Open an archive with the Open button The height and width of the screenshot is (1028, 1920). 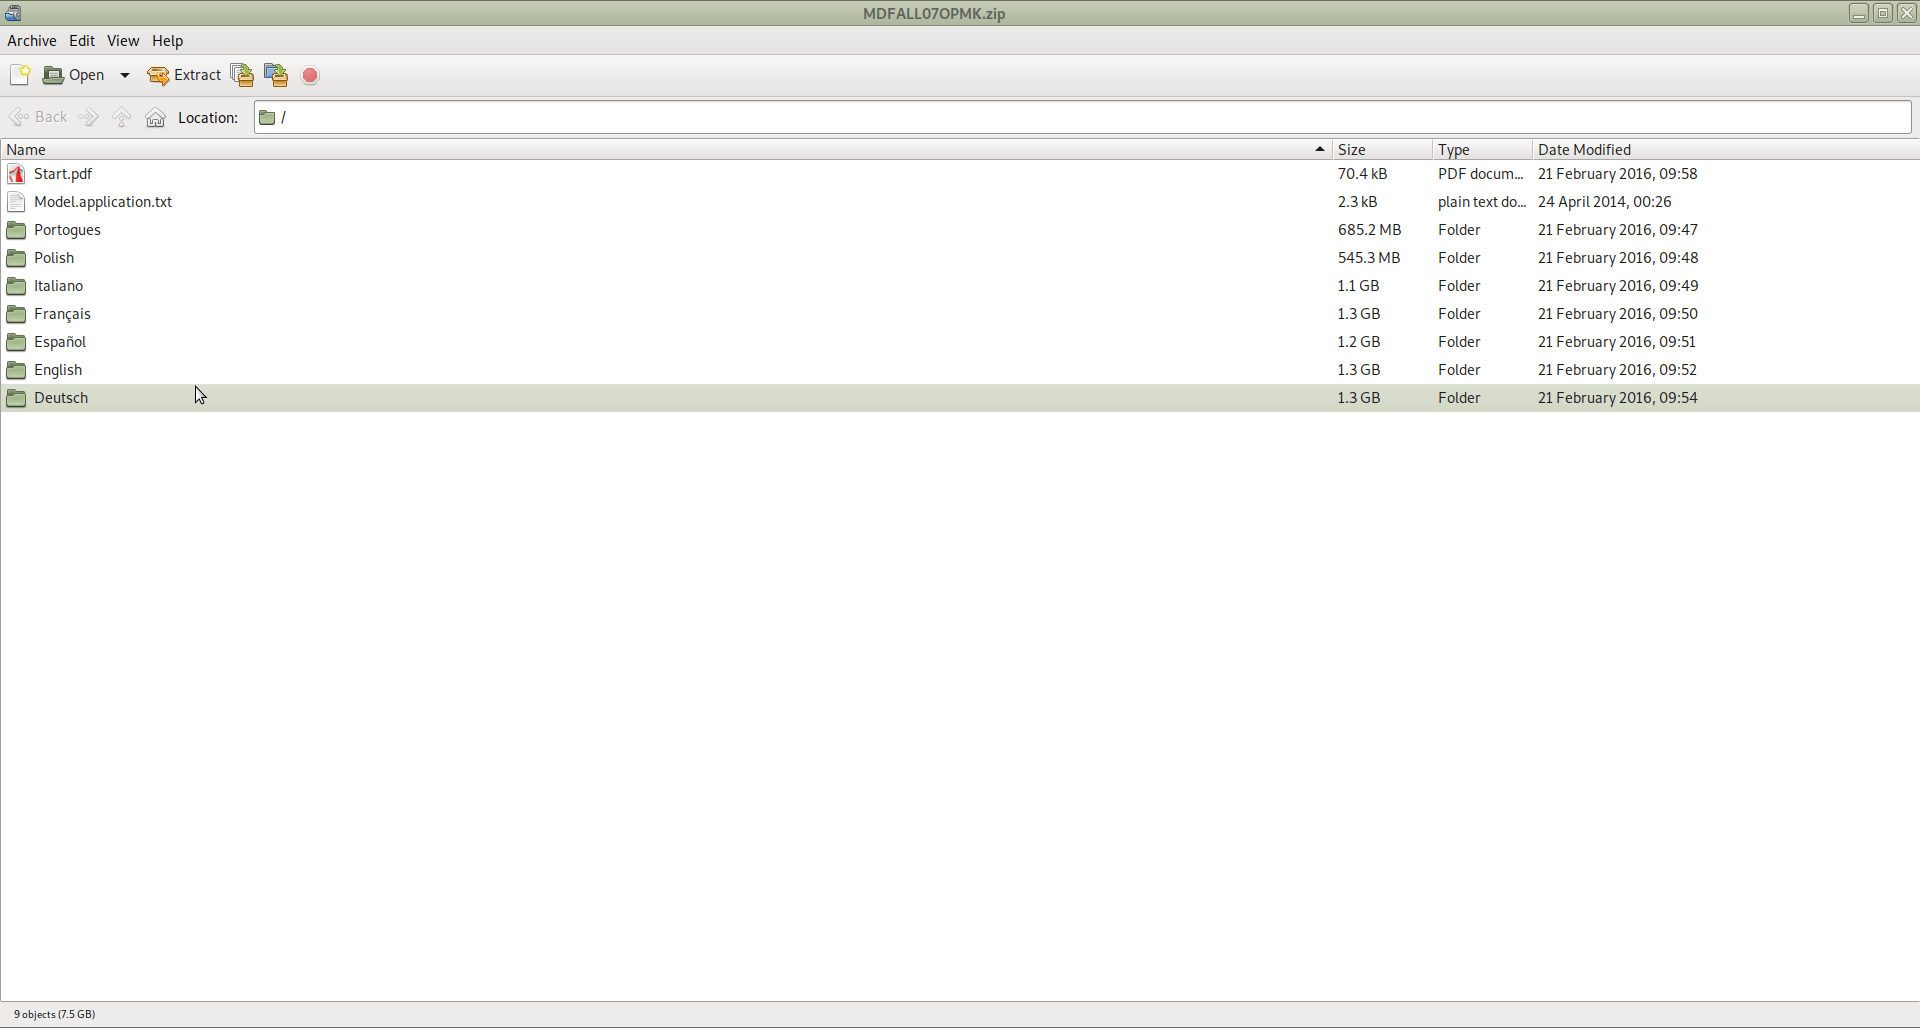pyautogui.click(x=74, y=75)
